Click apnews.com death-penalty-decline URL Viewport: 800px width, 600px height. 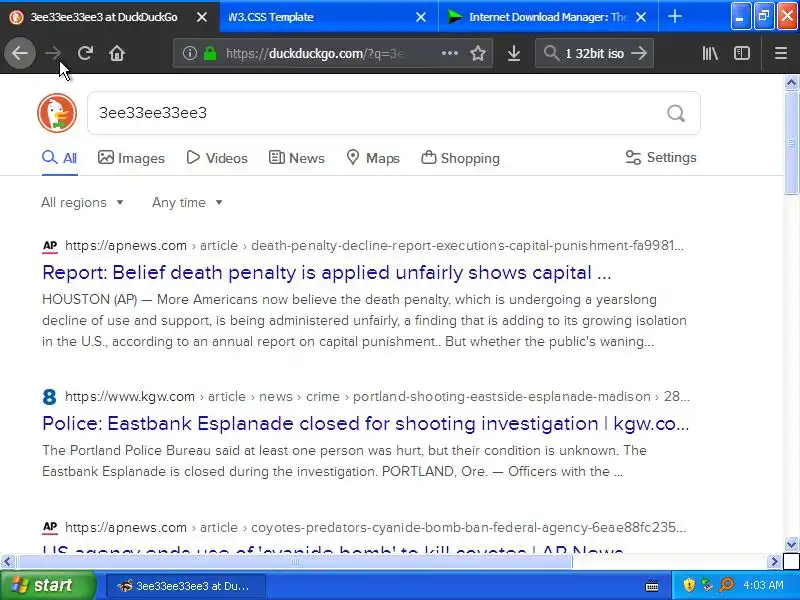[374, 246]
